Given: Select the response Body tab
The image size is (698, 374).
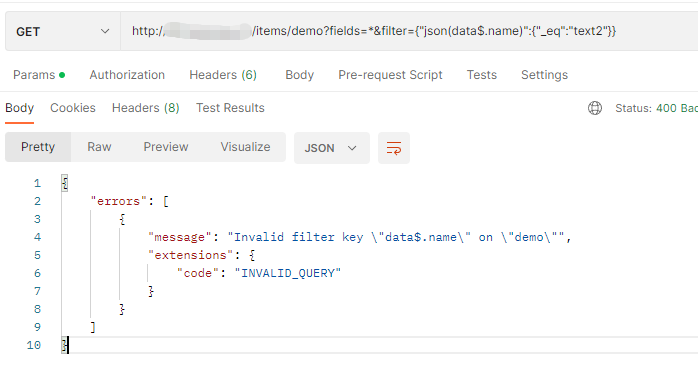Looking at the screenshot, I should [x=20, y=108].
